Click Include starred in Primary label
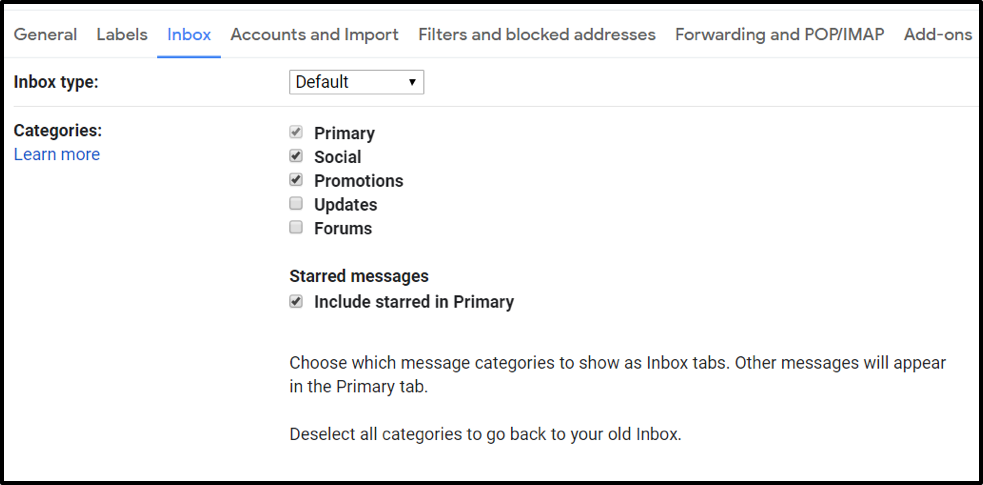 pos(413,302)
